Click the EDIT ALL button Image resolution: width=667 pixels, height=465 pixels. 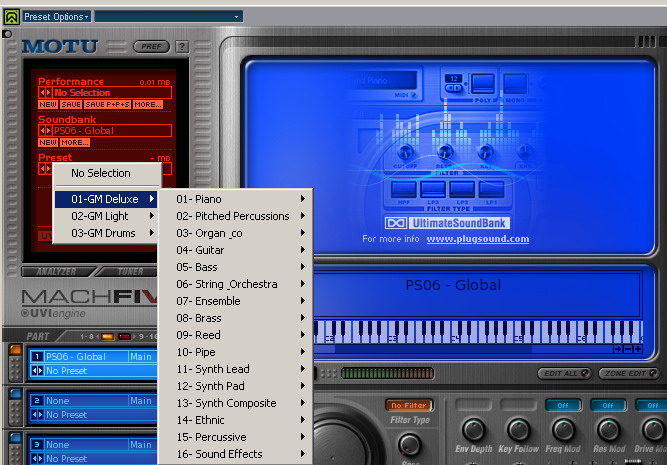pos(564,373)
